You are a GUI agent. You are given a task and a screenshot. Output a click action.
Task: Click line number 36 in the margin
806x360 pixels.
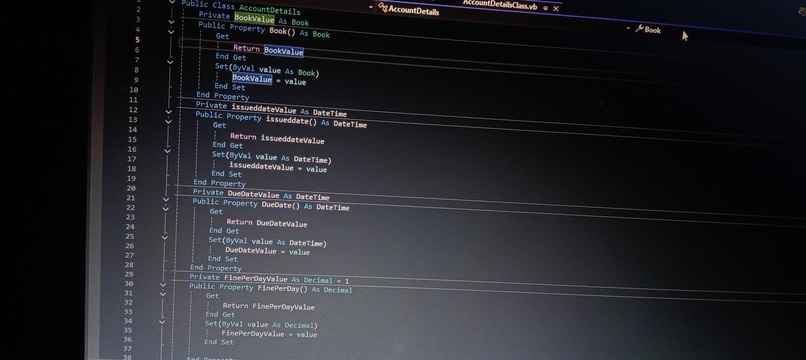[x=127, y=339]
